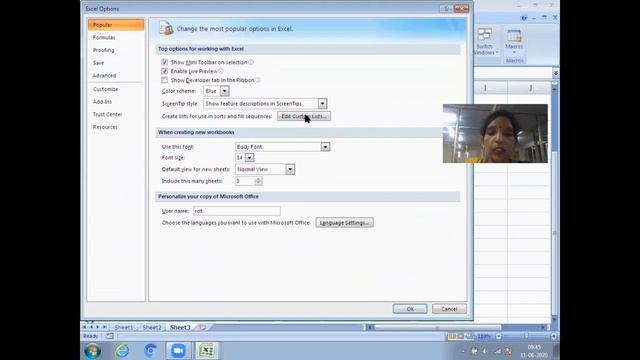Click the zoom out minus icon
The width and height of the screenshot is (640, 360).
(x=498, y=336)
